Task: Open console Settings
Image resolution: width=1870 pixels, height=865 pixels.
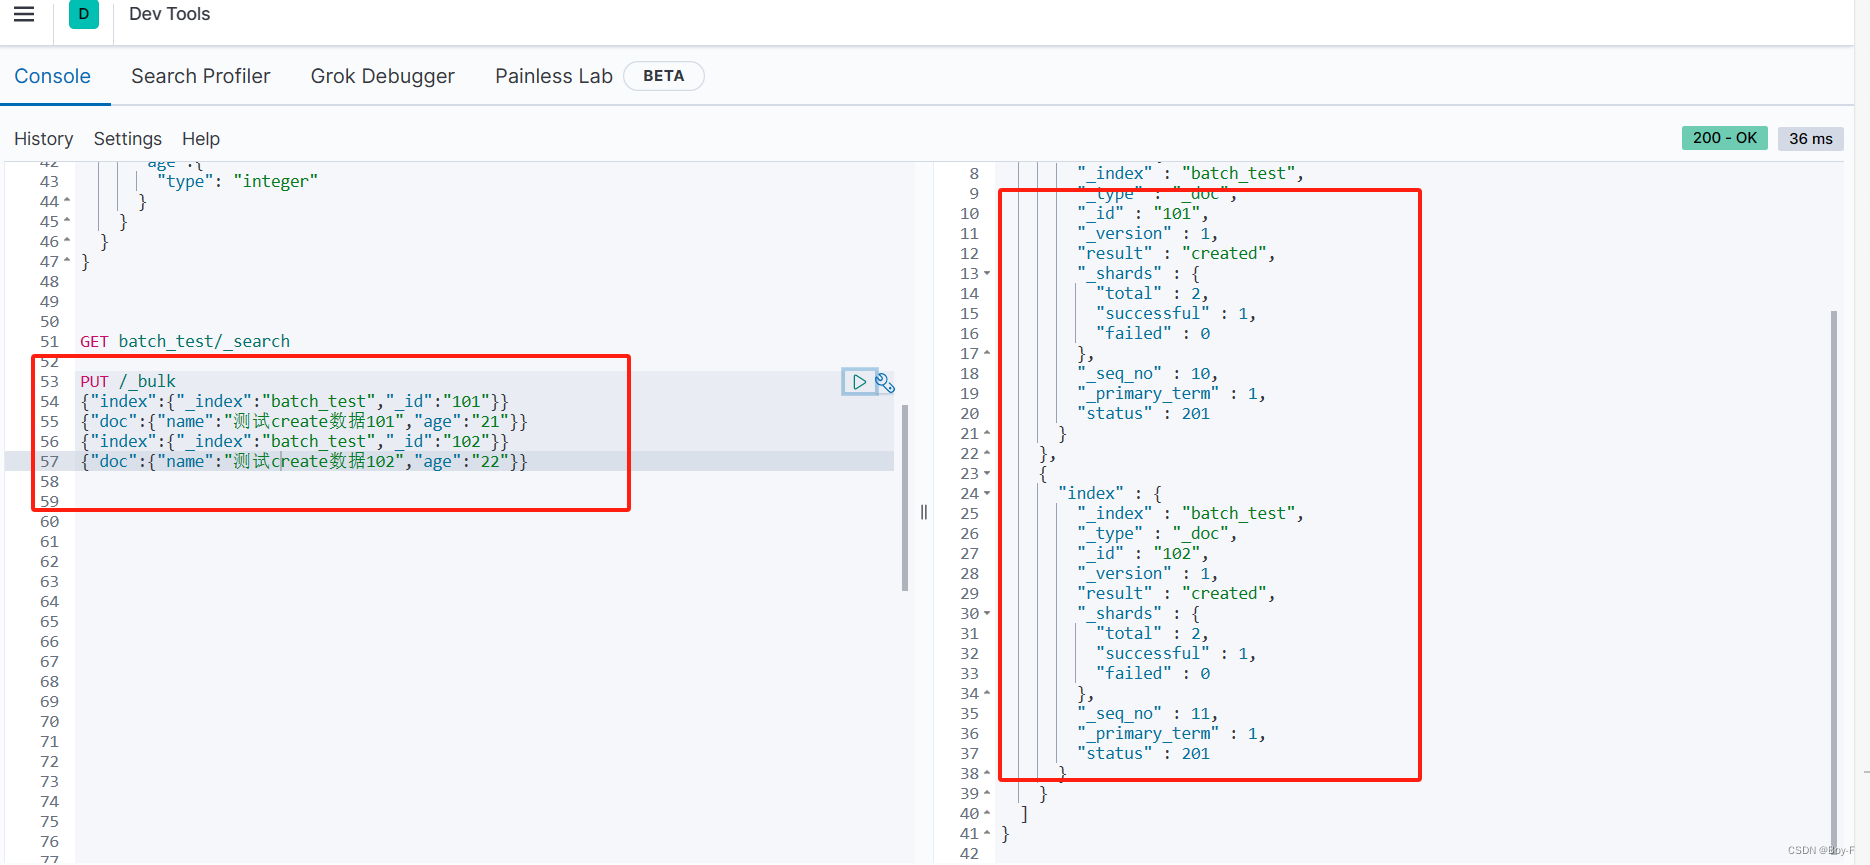Action: 127,139
